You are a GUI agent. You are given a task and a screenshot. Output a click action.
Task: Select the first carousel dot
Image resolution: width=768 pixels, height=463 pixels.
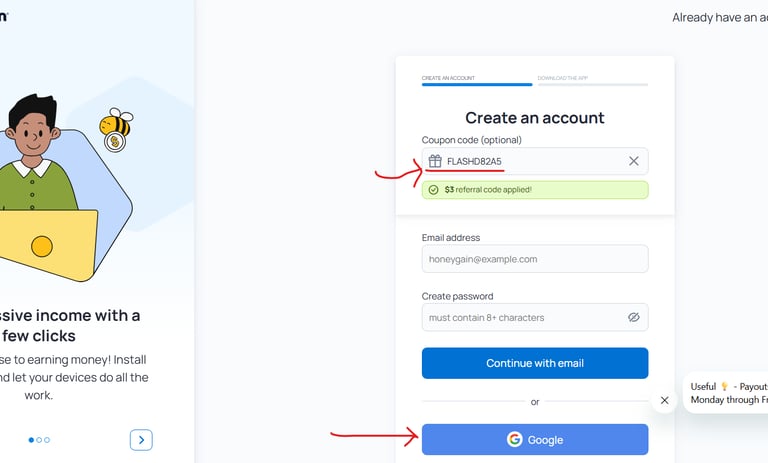pos(31,439)
